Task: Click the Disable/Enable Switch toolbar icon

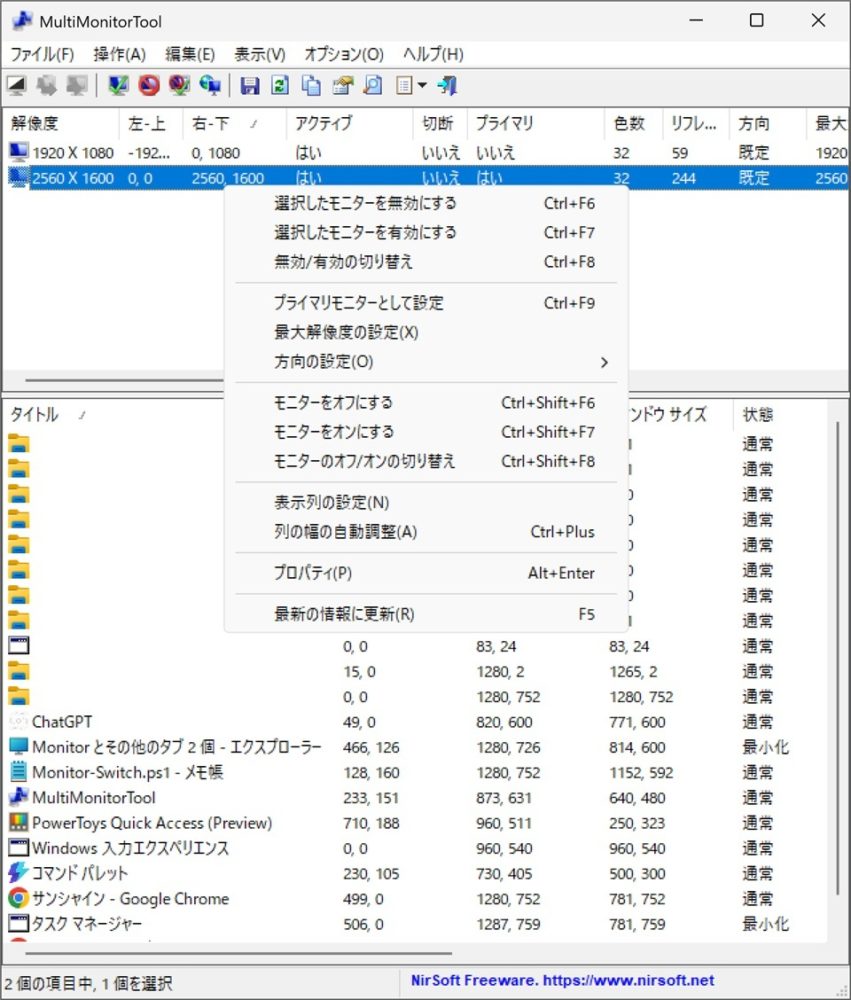Action: coord(180,85)
